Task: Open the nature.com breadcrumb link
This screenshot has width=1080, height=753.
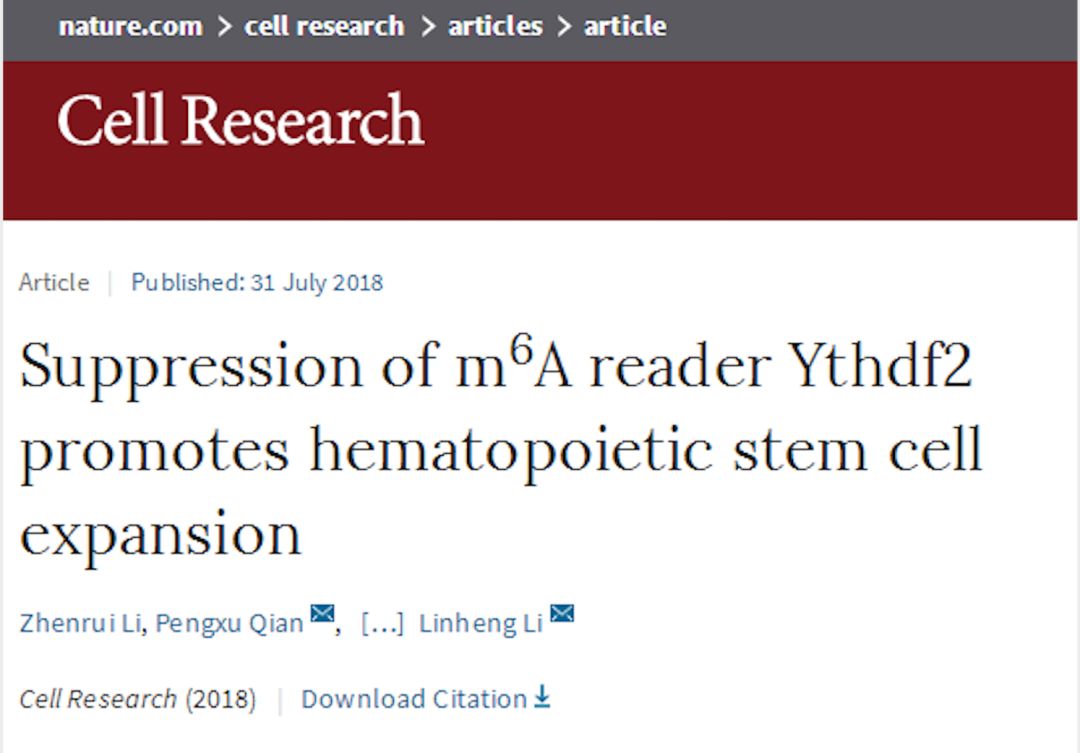Action: [131, 26]
